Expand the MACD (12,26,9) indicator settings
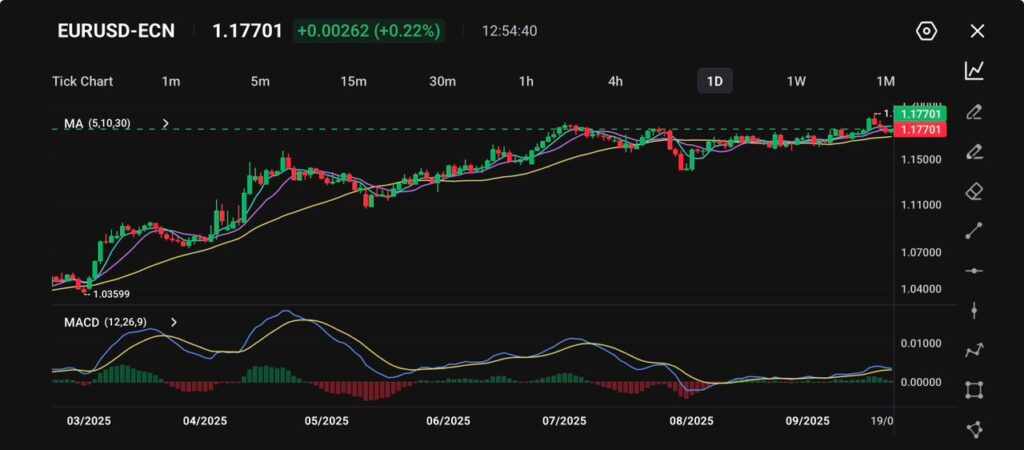The image size is (1024, 450). pos(173,322)
